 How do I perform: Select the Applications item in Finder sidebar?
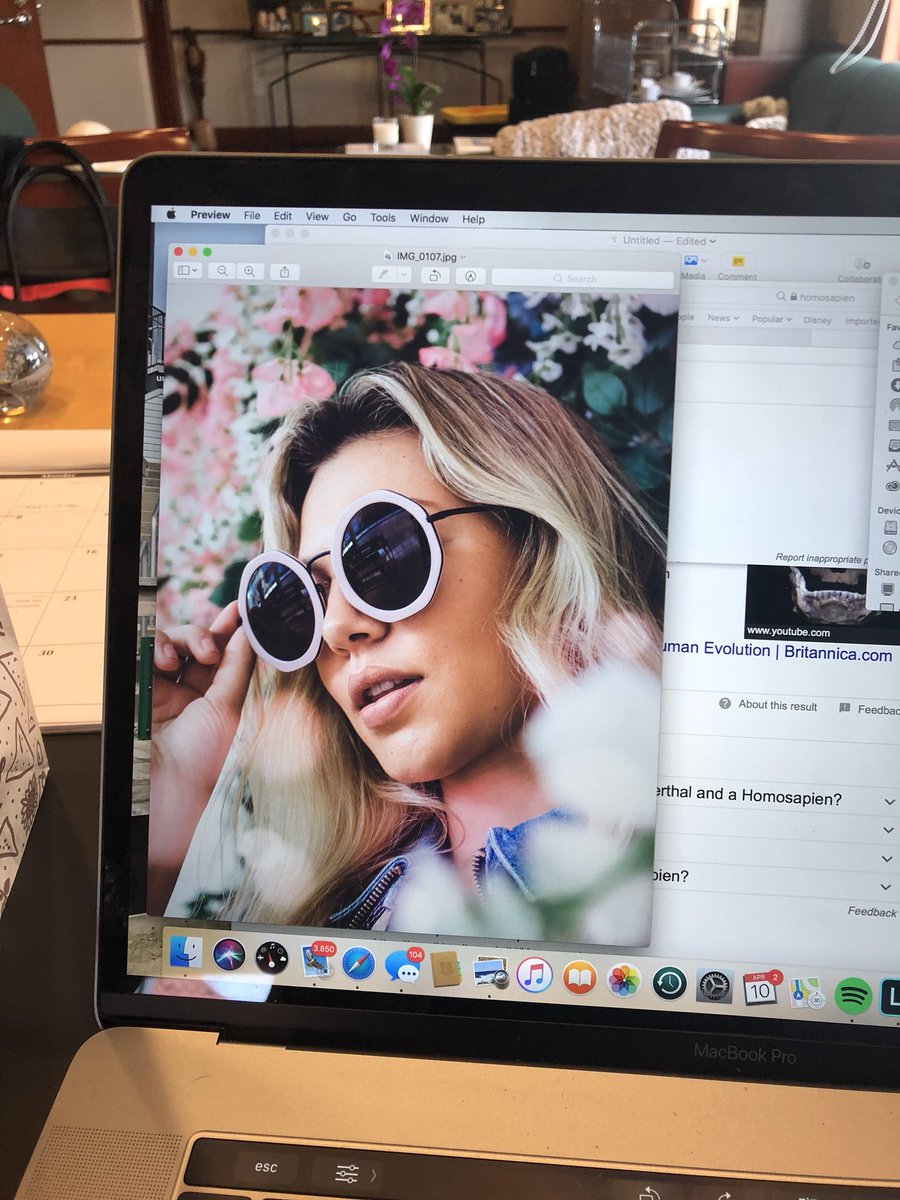point(894,465)
